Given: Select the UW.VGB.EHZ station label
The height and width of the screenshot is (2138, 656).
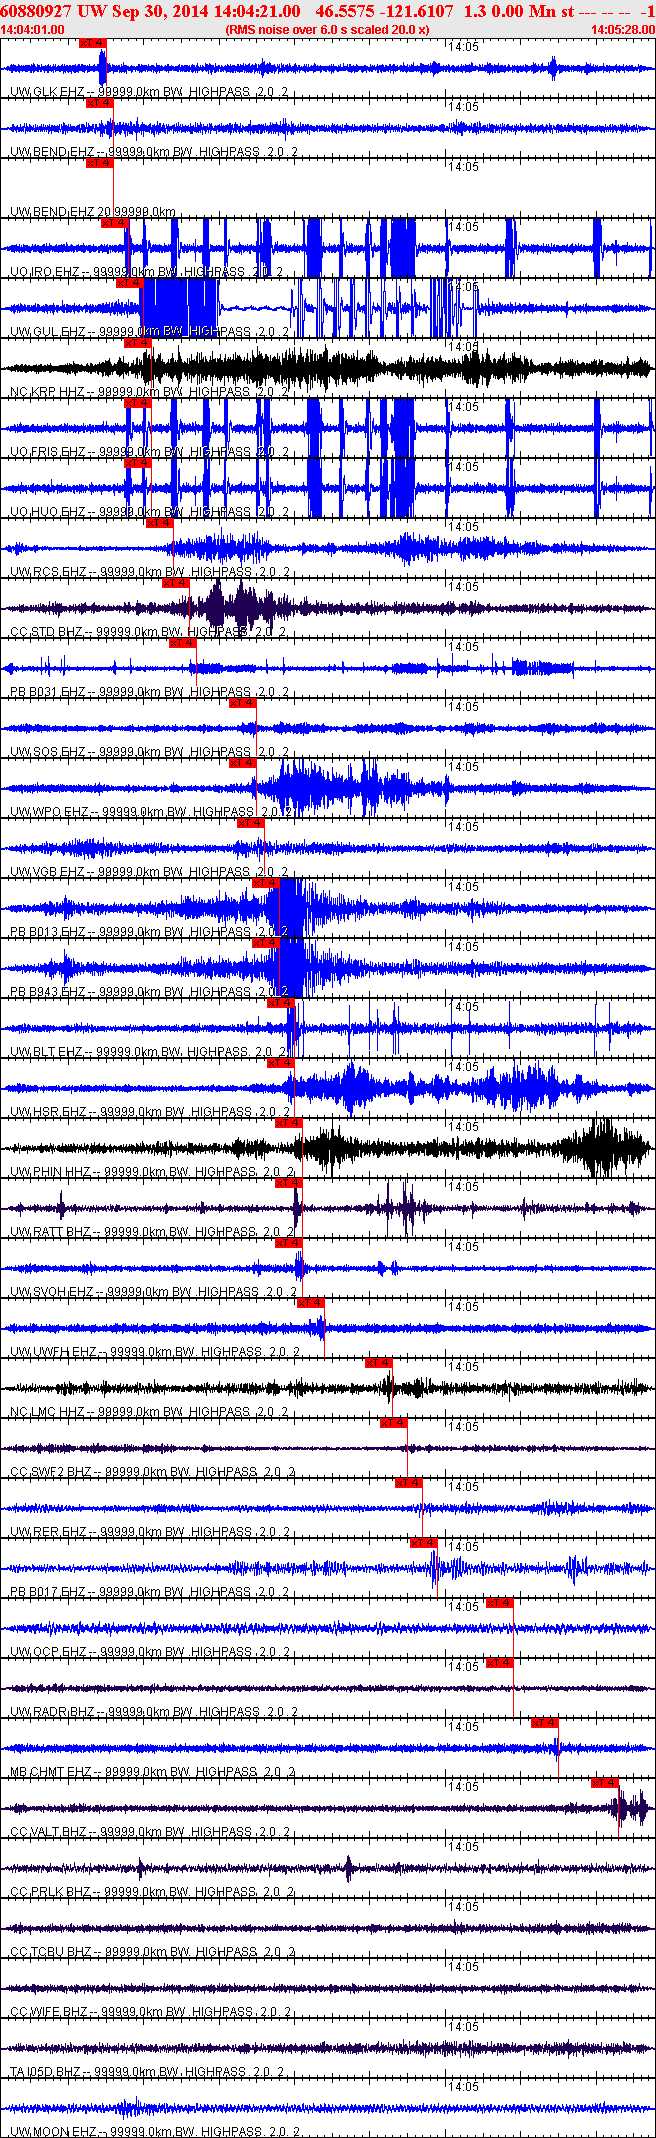Looking at the screenshot, I should (x=149, y=872).
